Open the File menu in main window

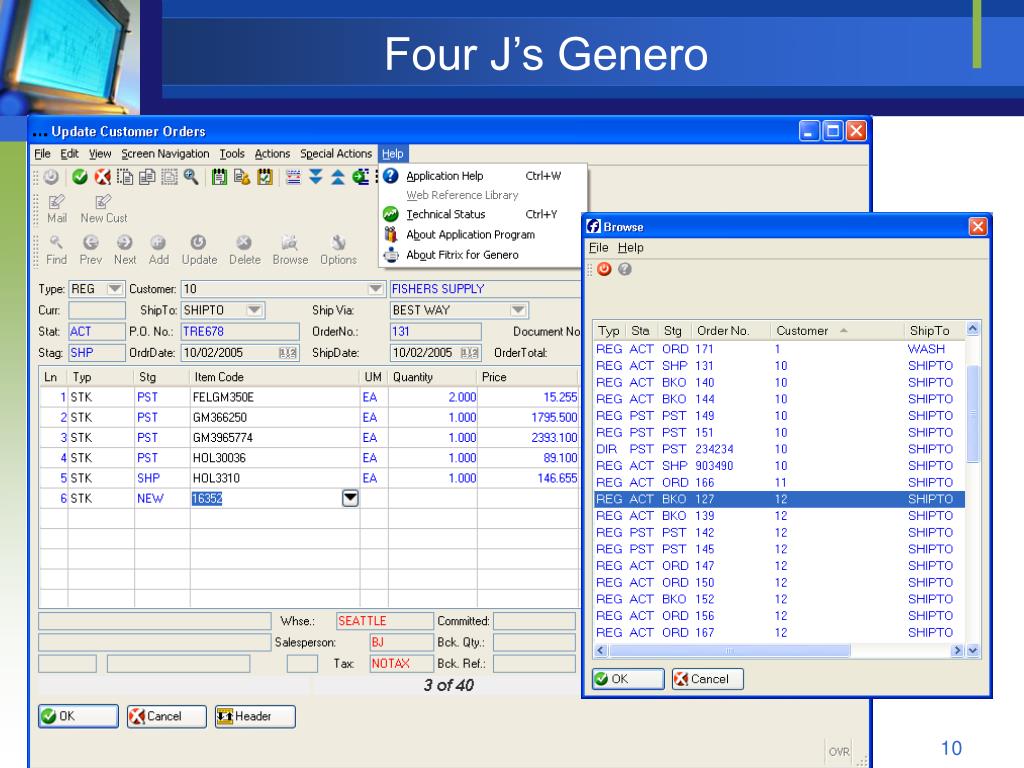point(42,153)
